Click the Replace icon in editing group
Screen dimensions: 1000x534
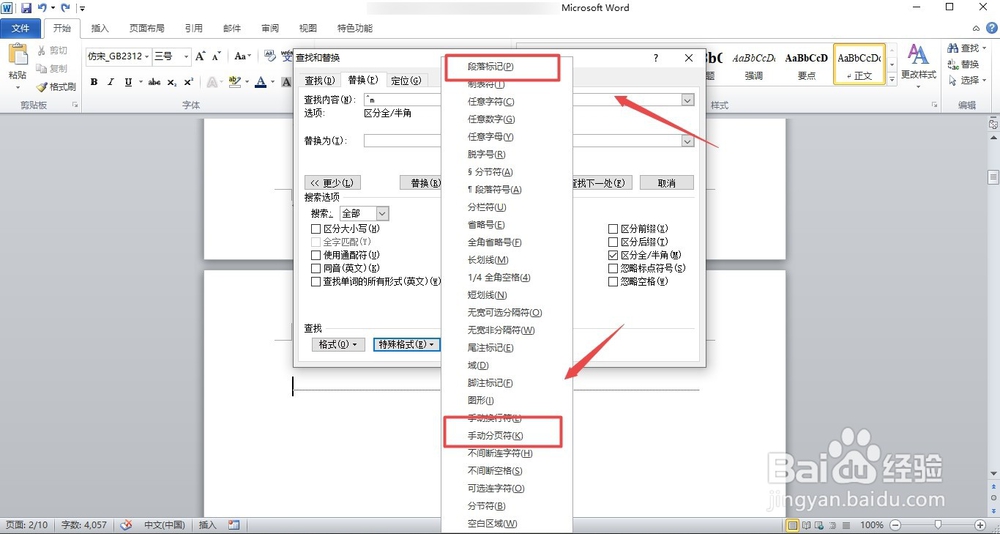tap(953, 64)
